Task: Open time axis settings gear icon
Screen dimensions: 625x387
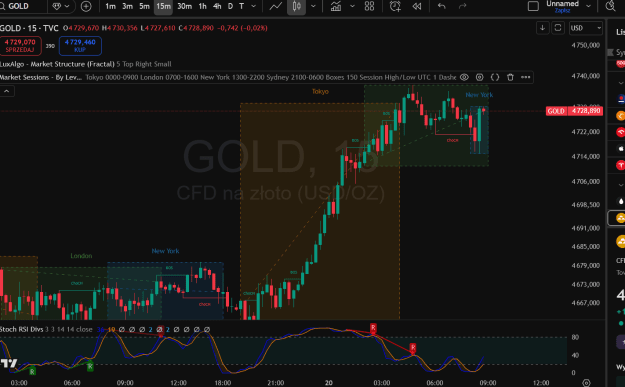Action: [586, 383]
